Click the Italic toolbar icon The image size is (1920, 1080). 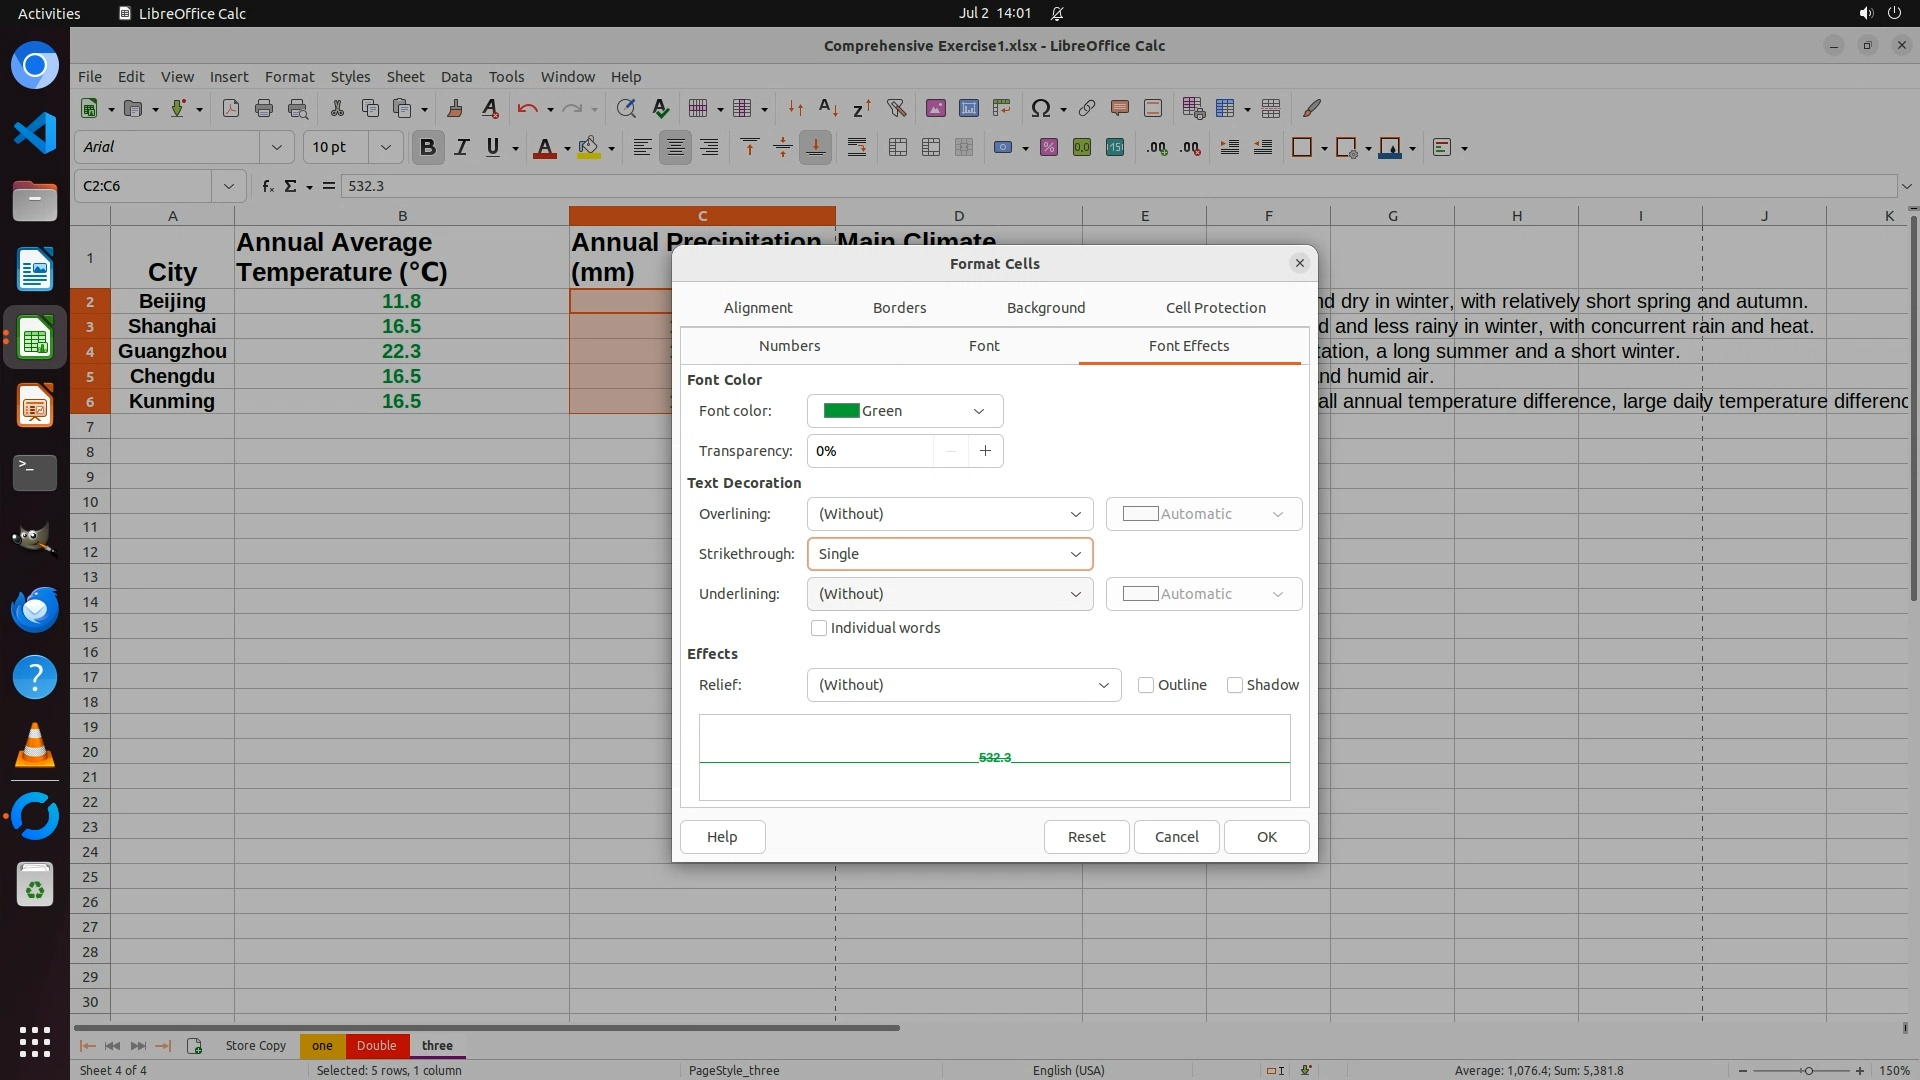click(x=461, y=148)
